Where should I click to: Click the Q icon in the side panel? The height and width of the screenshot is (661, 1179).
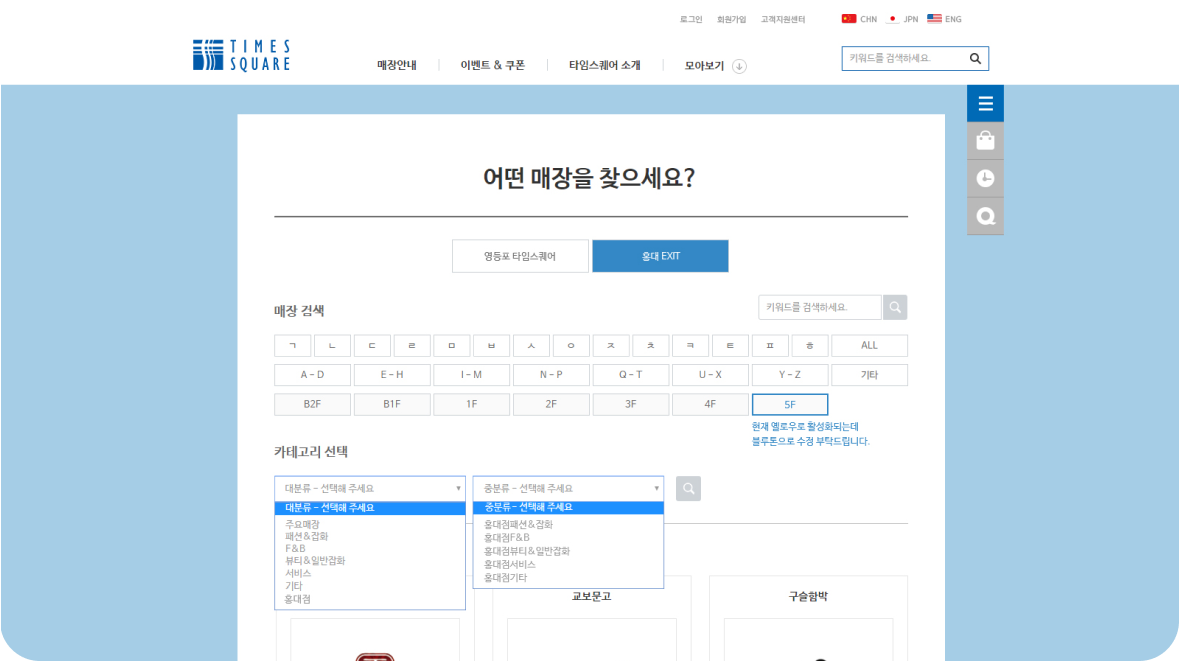coord(985,216)
